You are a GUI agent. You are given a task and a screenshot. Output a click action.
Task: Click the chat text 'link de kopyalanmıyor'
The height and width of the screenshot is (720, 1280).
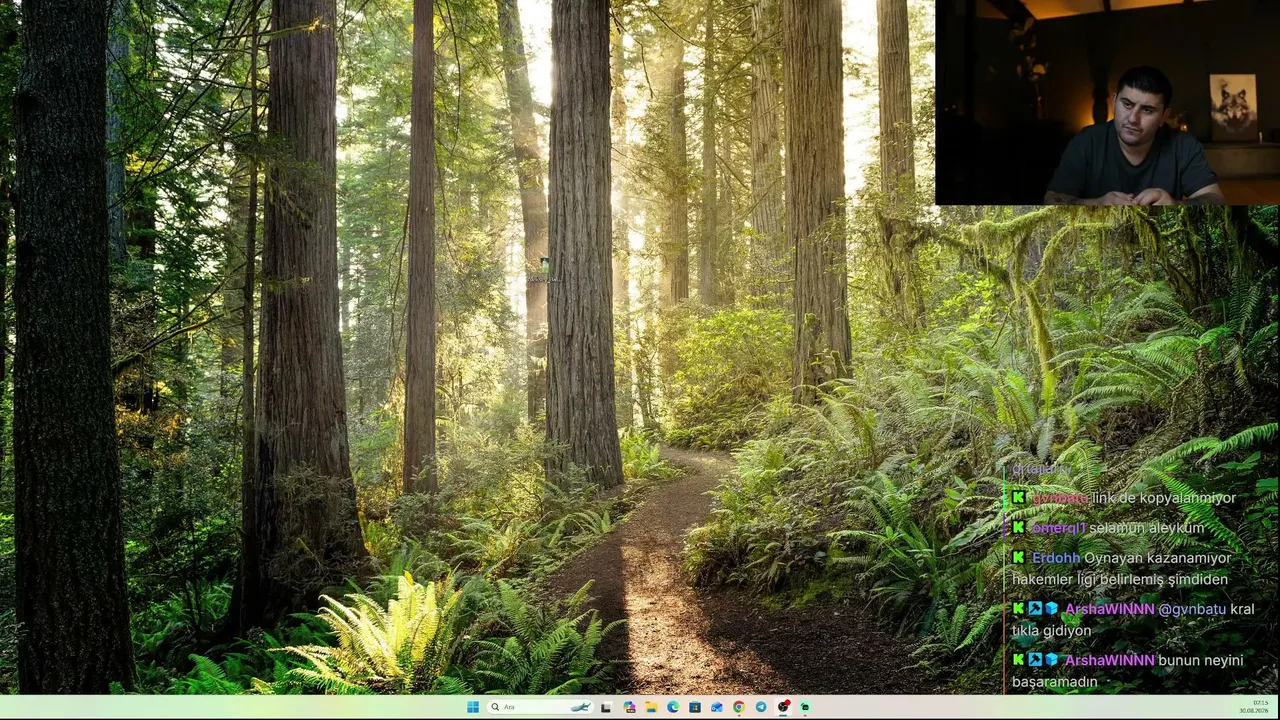(1164, 498)
